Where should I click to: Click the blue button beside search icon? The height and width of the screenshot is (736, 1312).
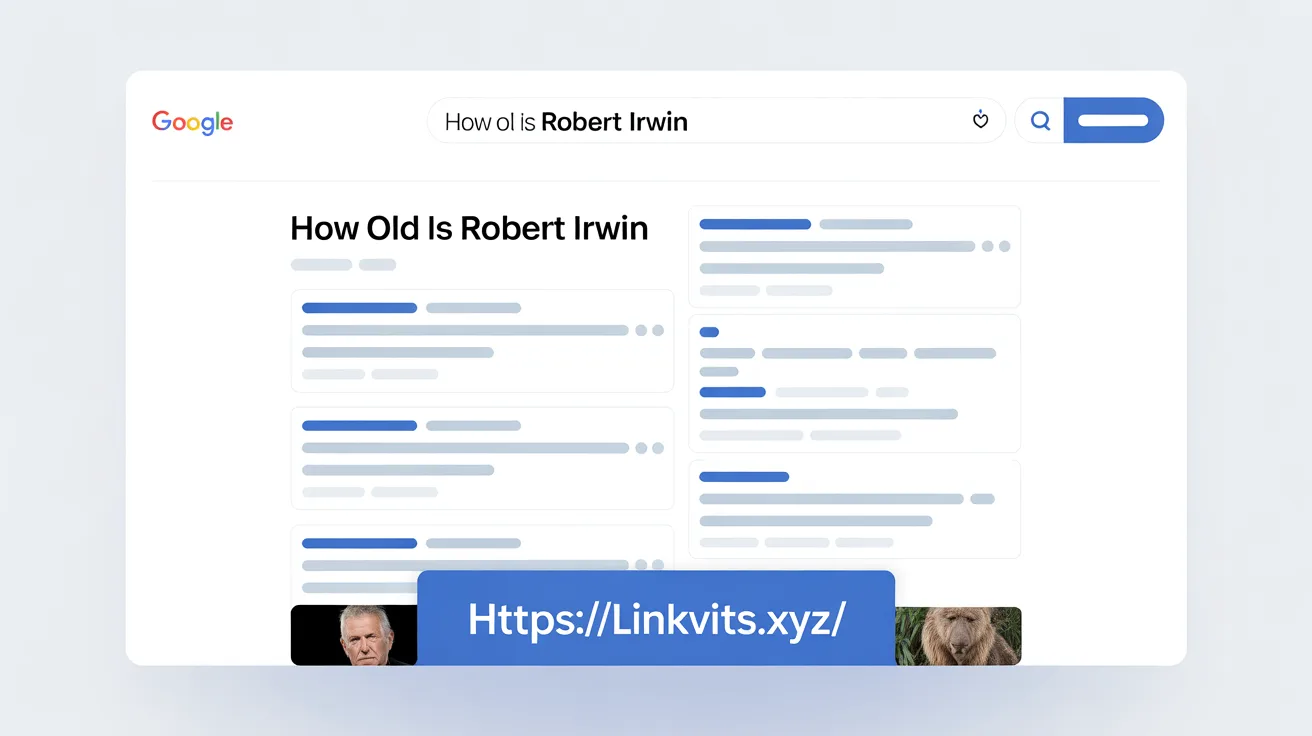coord(1114,121)
